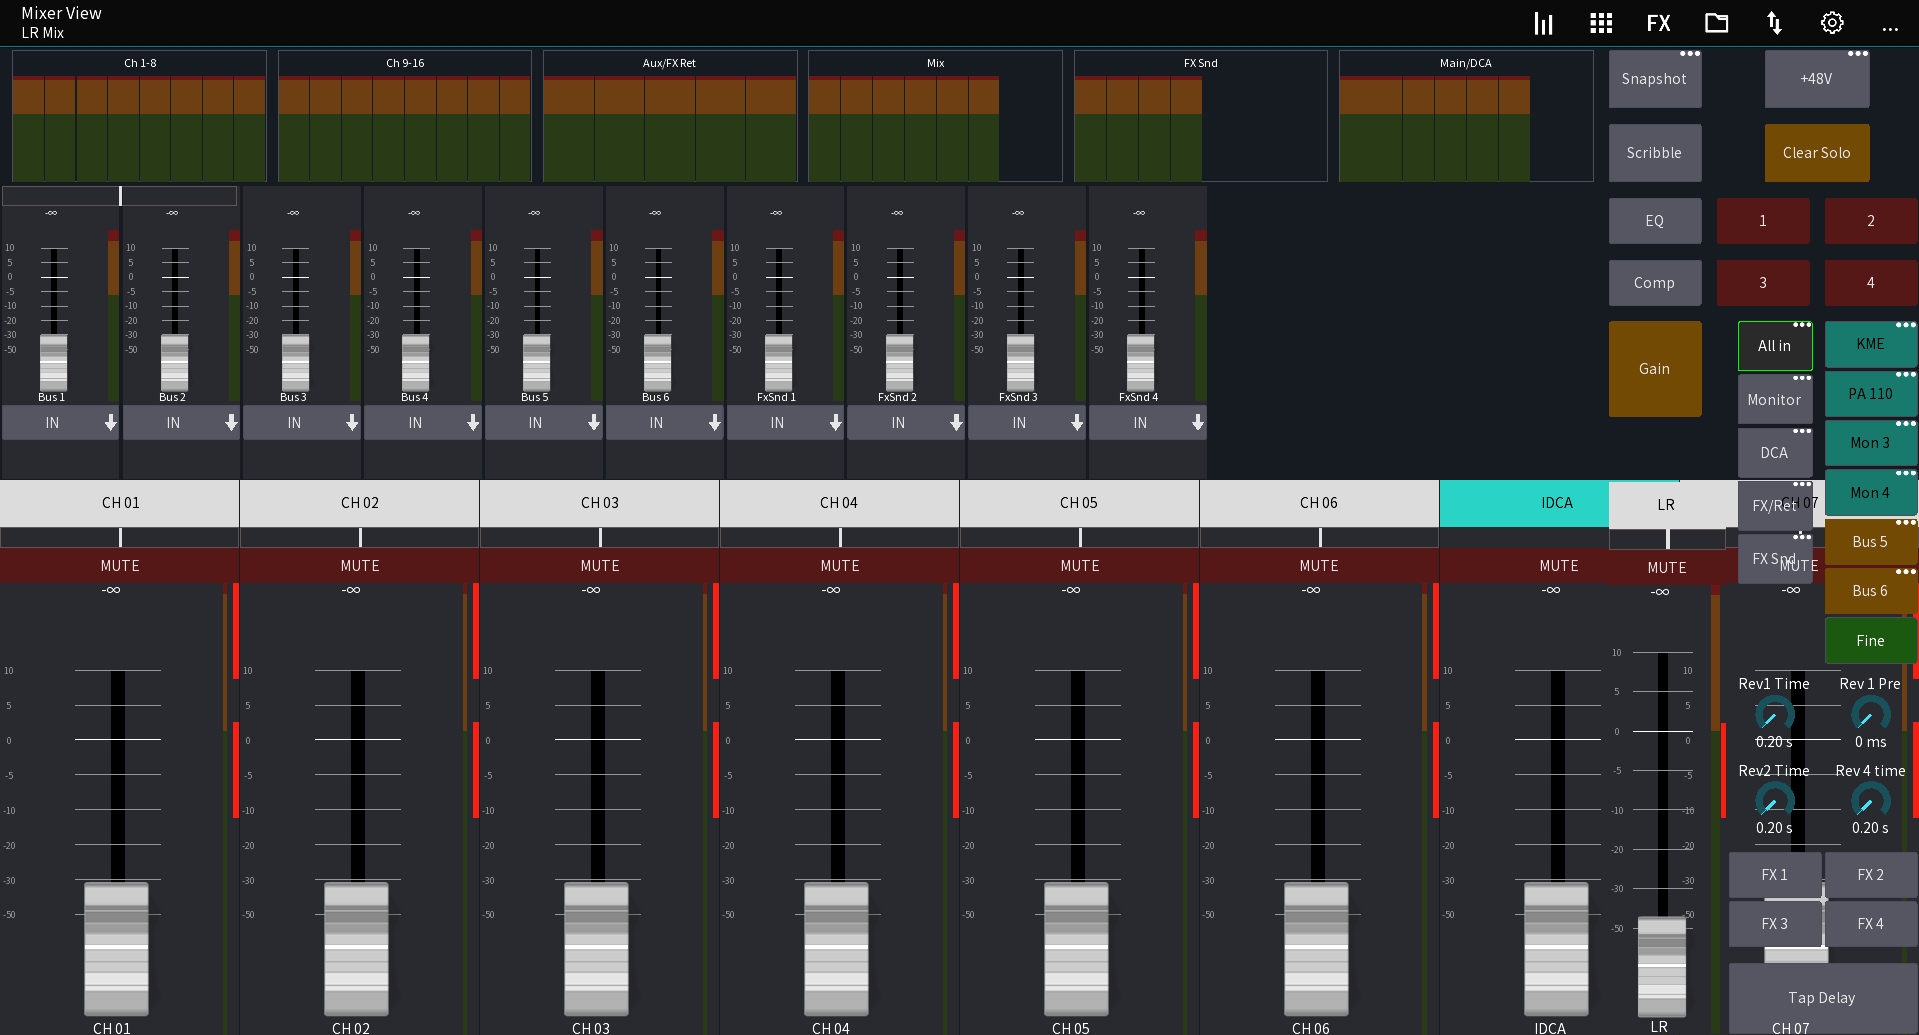1919x1035 pixels.
Task: Open the grid view icon in the toolbar
Action: tap(1600, 22)
